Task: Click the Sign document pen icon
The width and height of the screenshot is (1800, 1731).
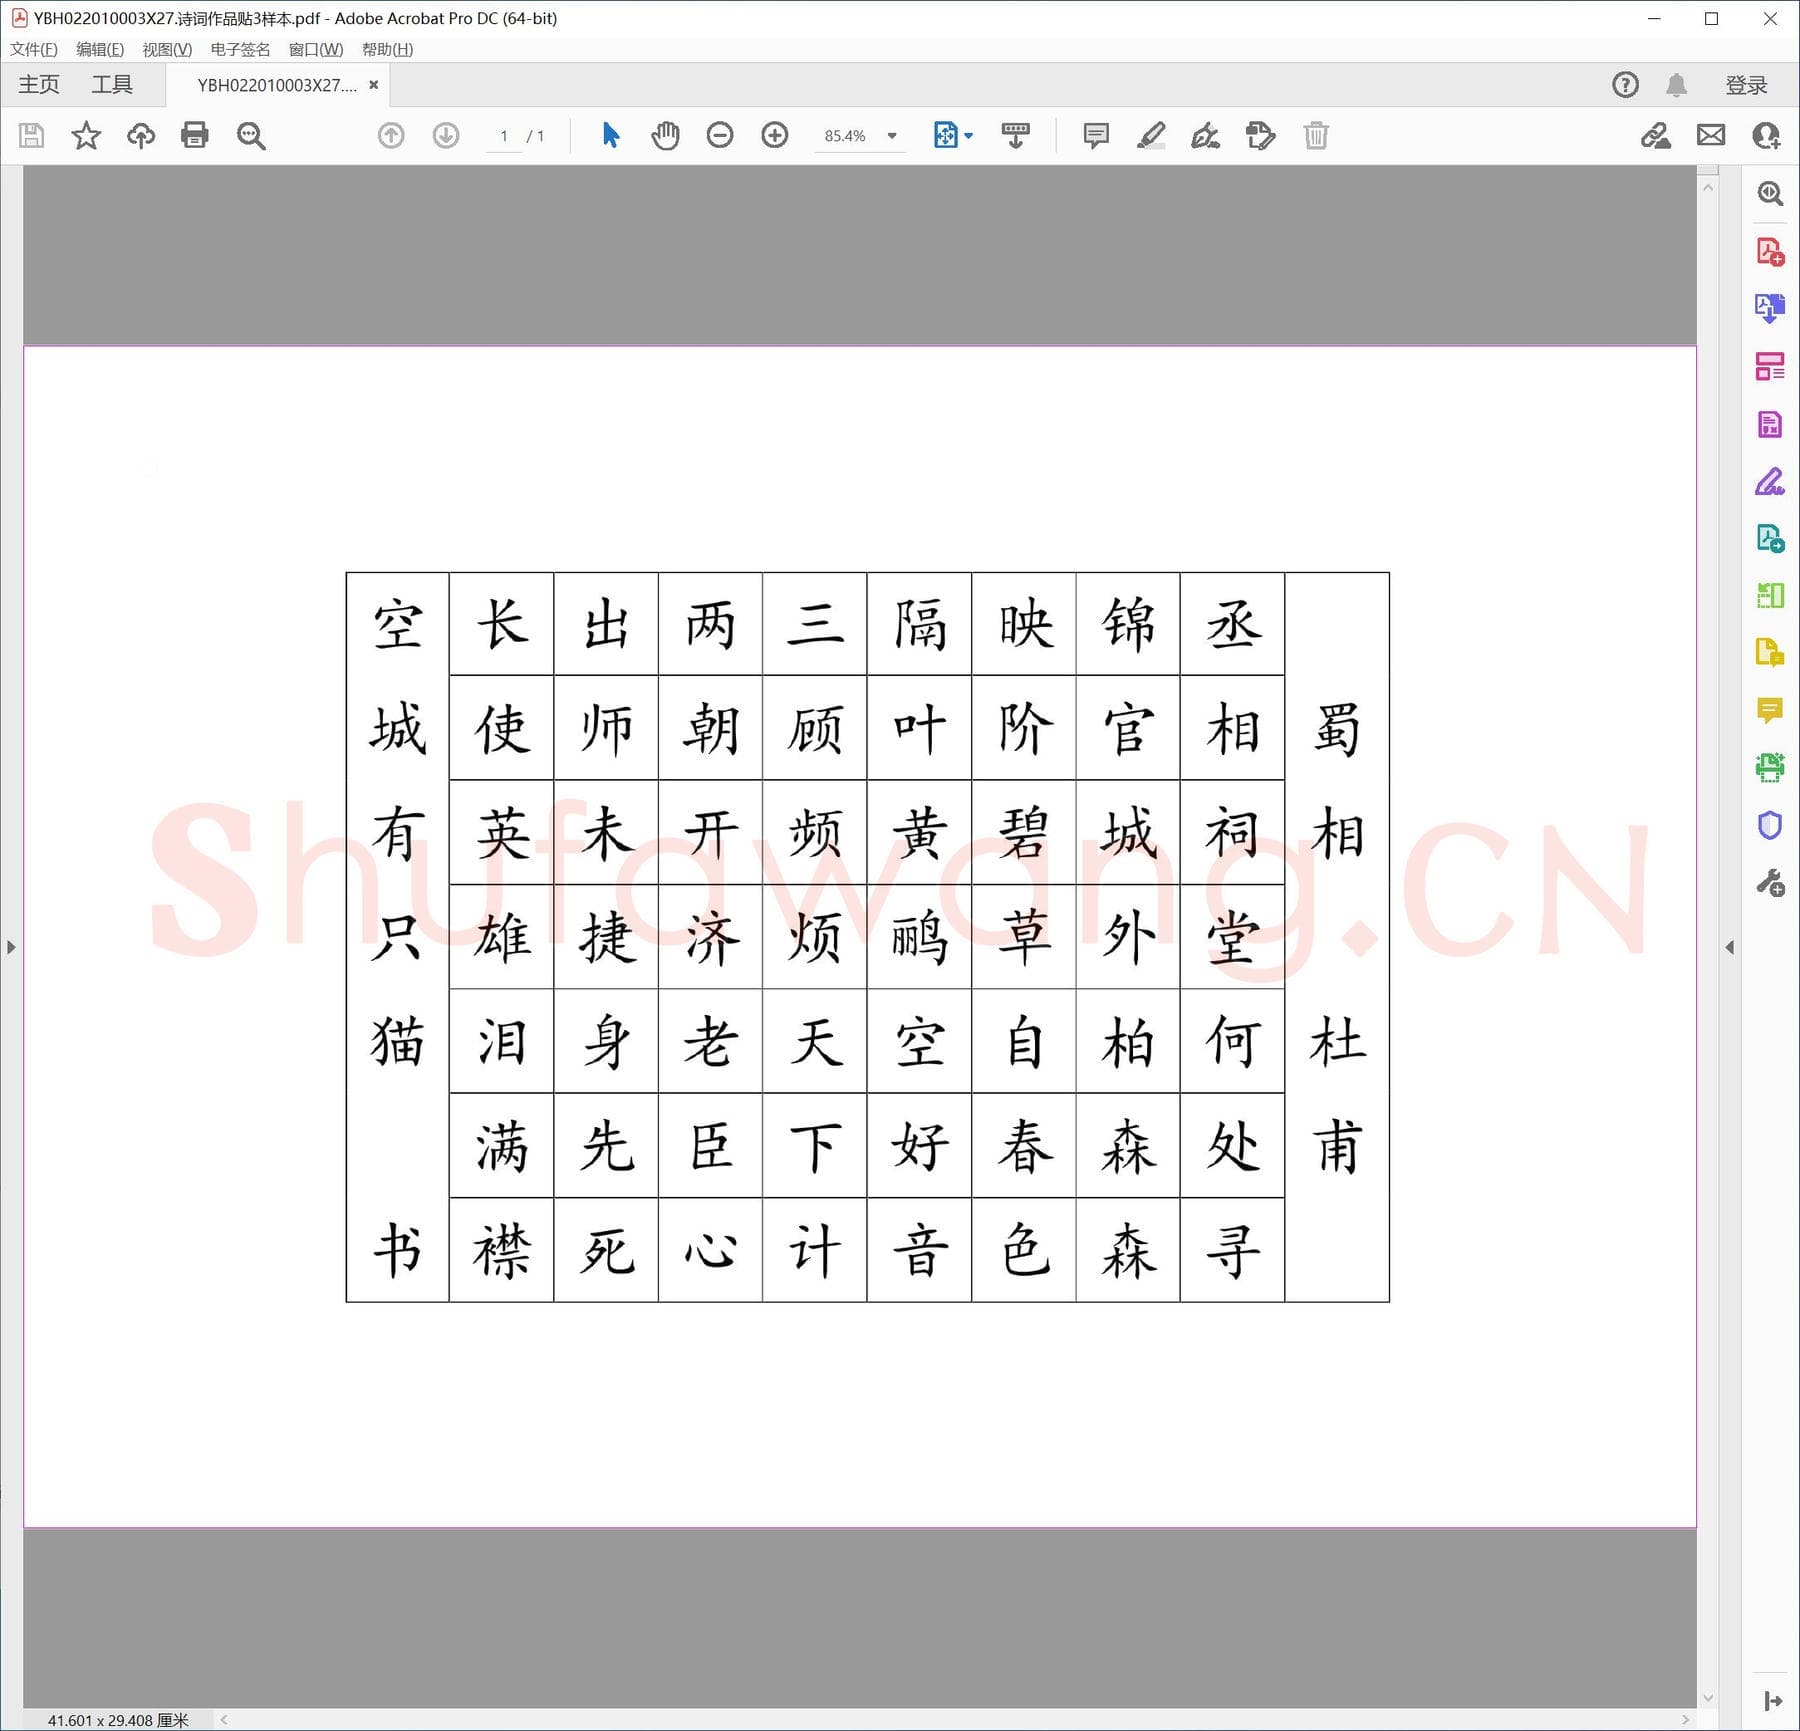Action: pos(1206,135)
